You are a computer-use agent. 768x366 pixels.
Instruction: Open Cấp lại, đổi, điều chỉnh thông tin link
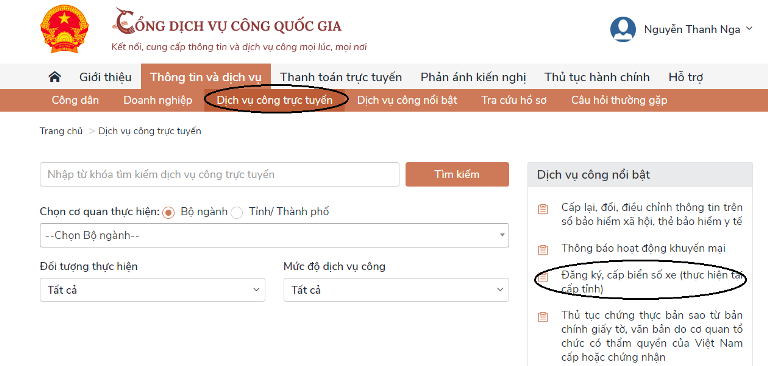(x=652, y=214)
